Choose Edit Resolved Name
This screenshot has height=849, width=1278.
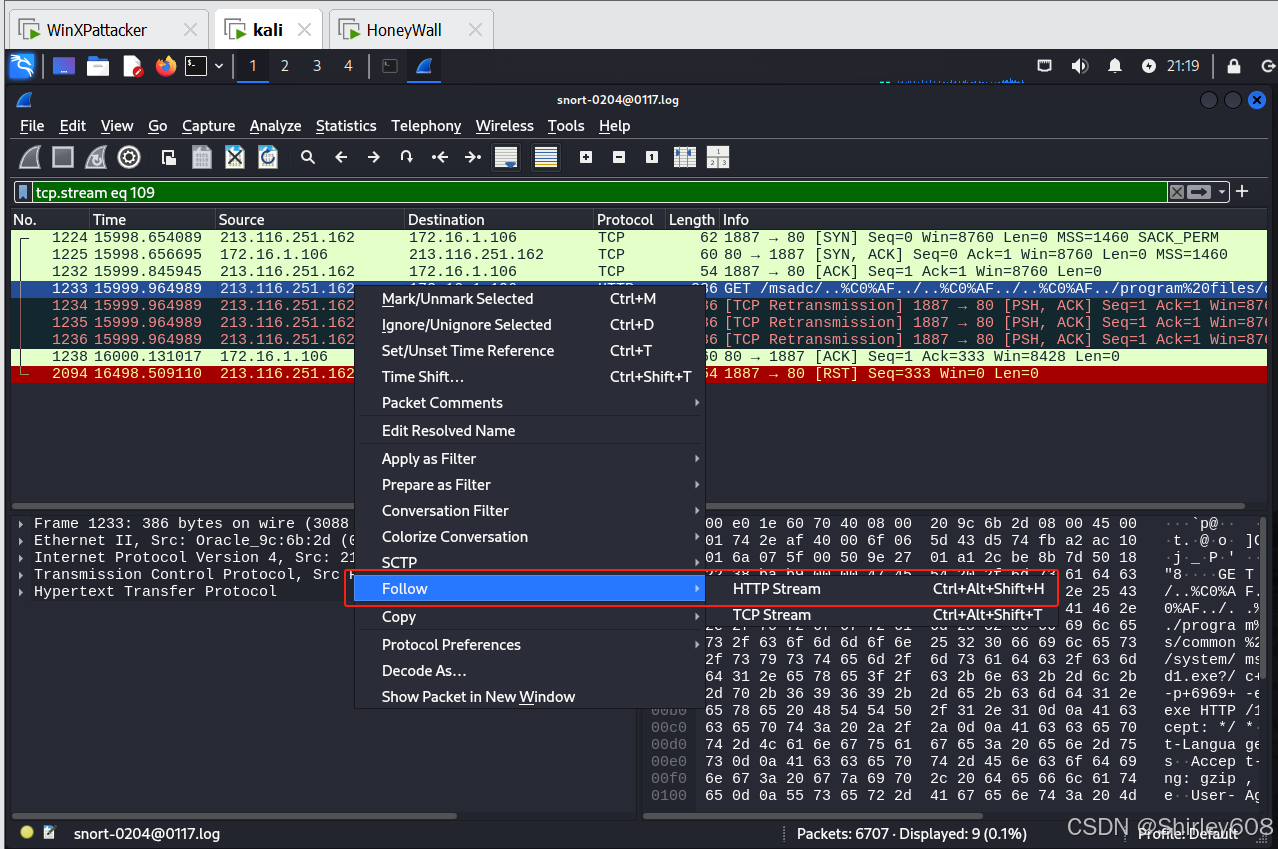[x=530, y=431]
